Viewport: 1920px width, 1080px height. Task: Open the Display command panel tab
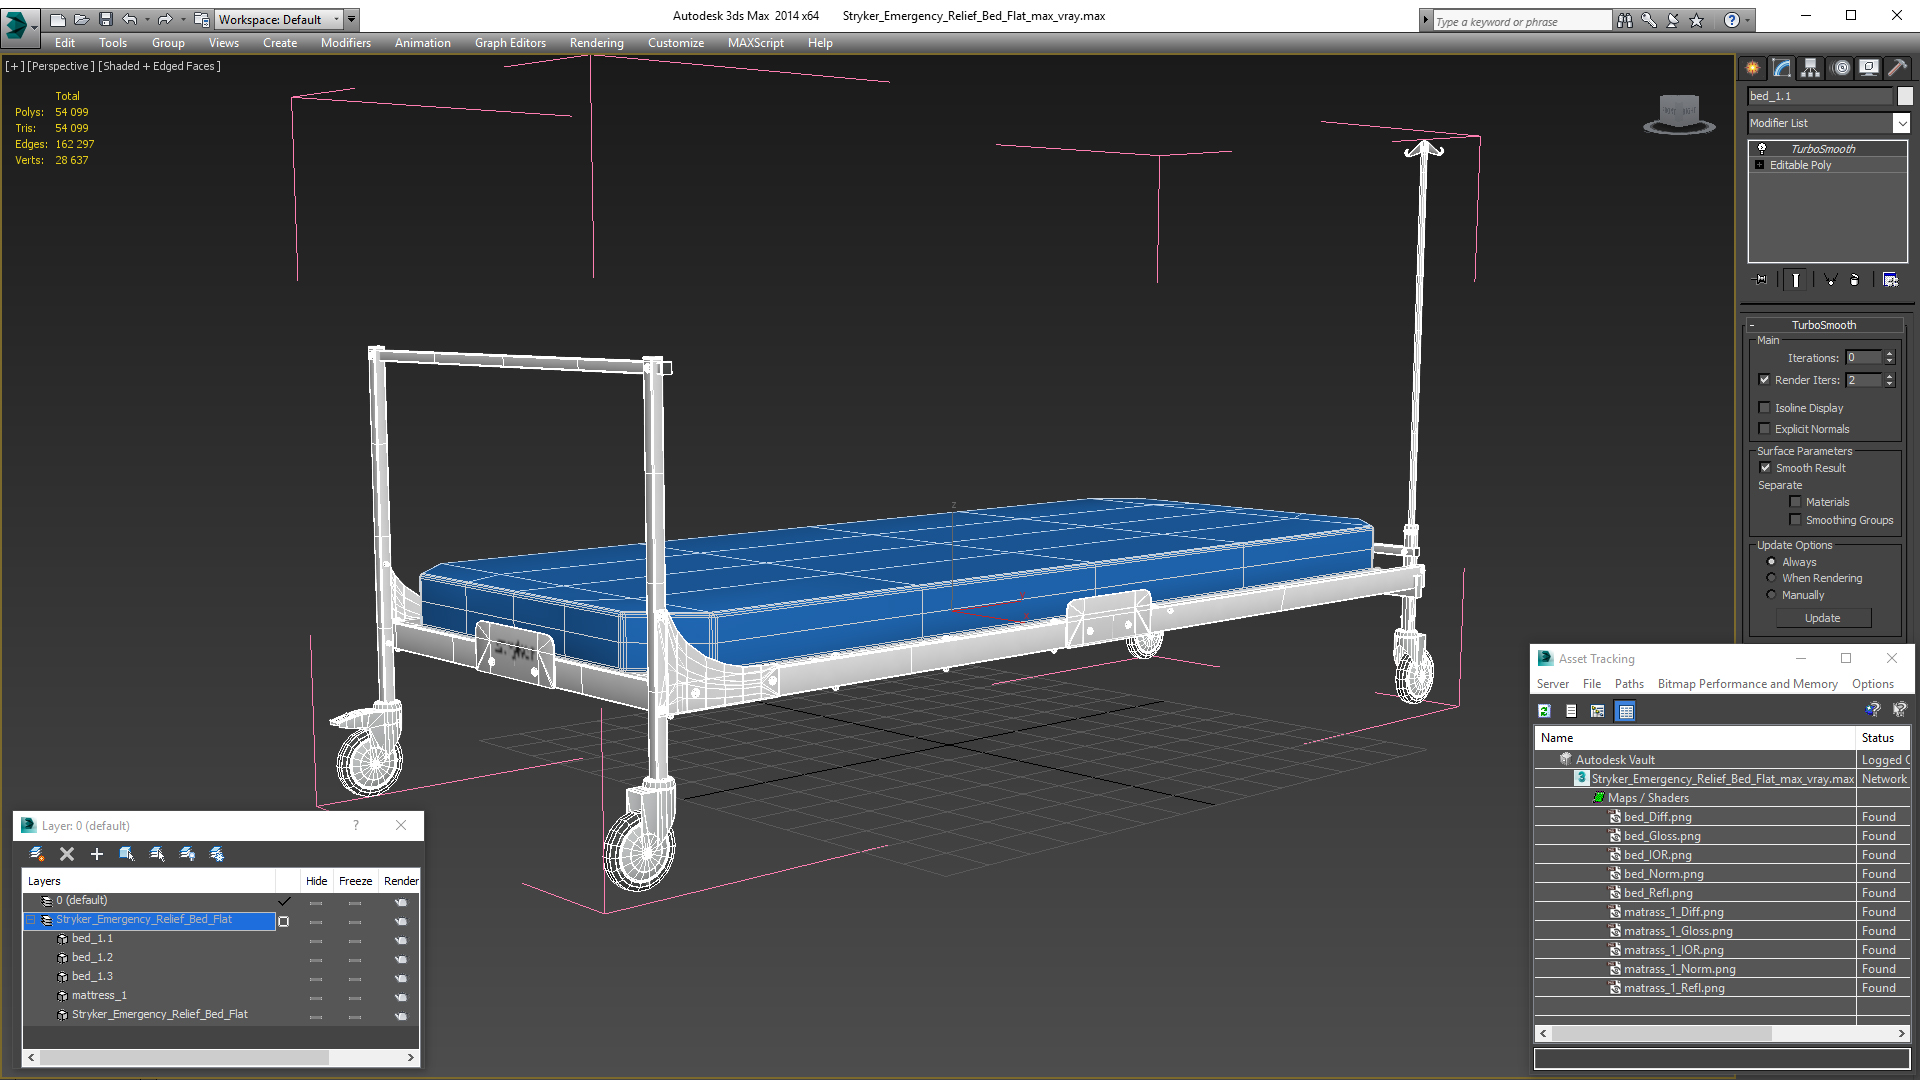tap(1869, 68)
